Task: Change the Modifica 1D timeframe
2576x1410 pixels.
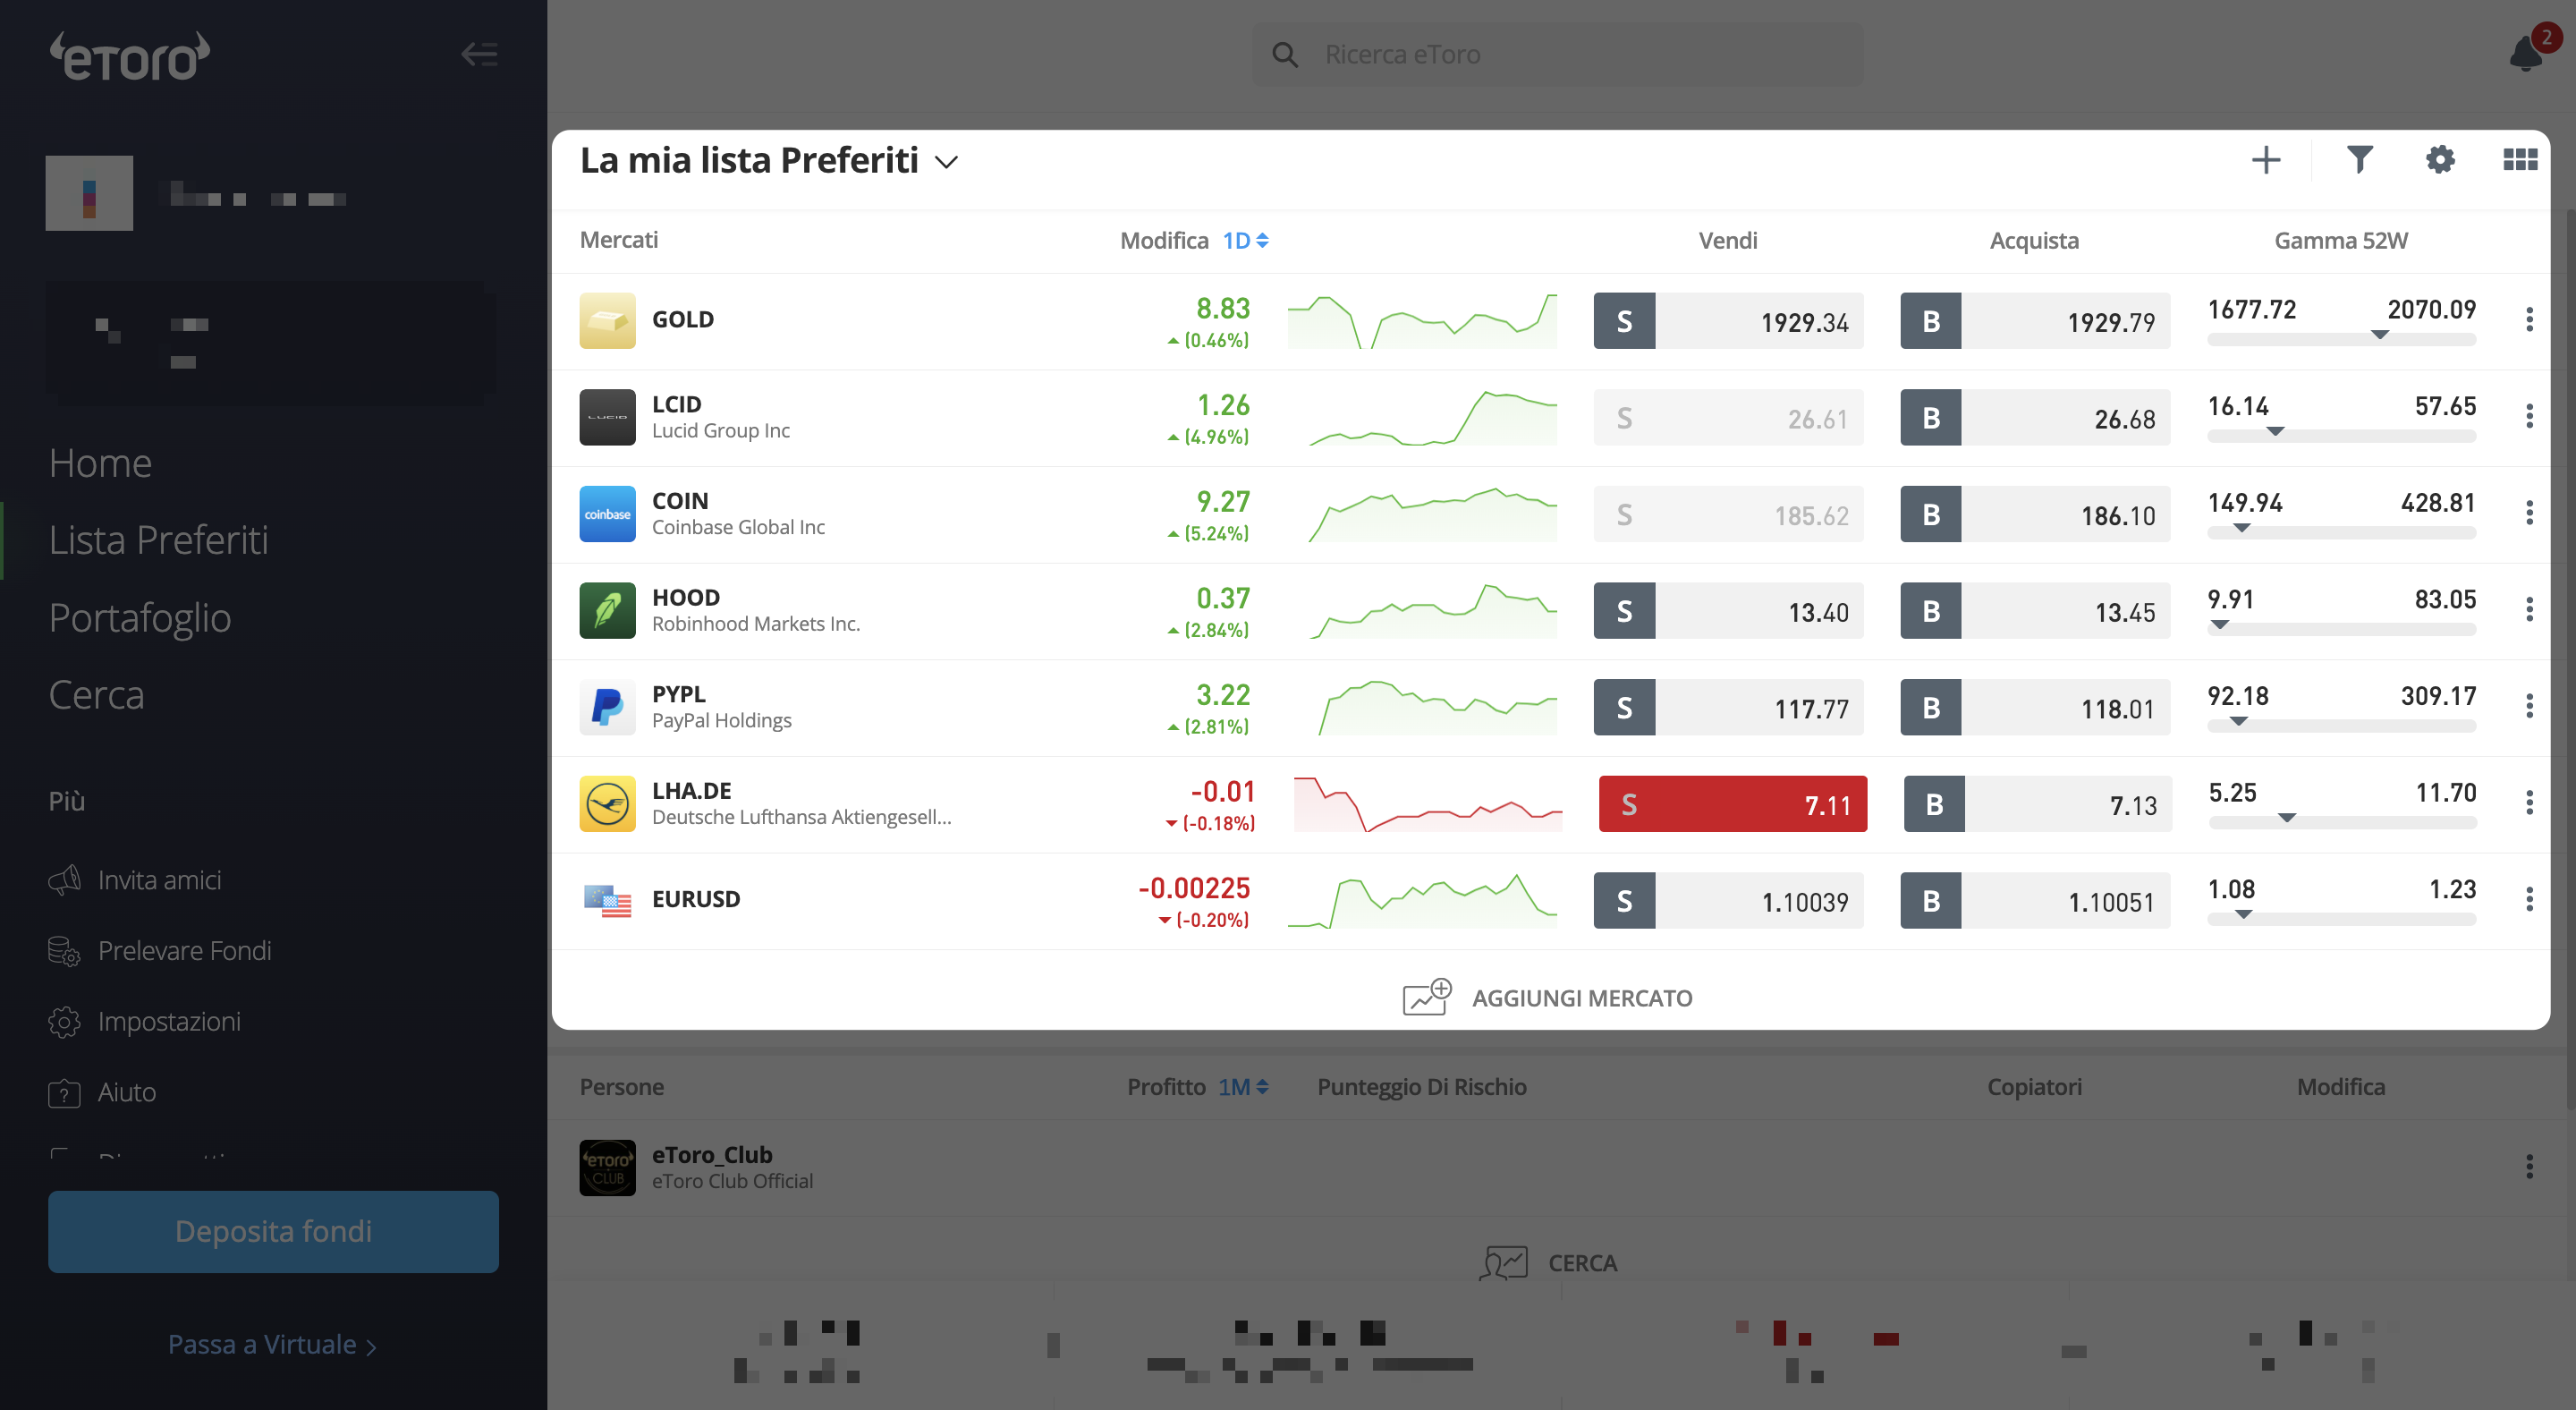Action: click(x=1245, y=240)
